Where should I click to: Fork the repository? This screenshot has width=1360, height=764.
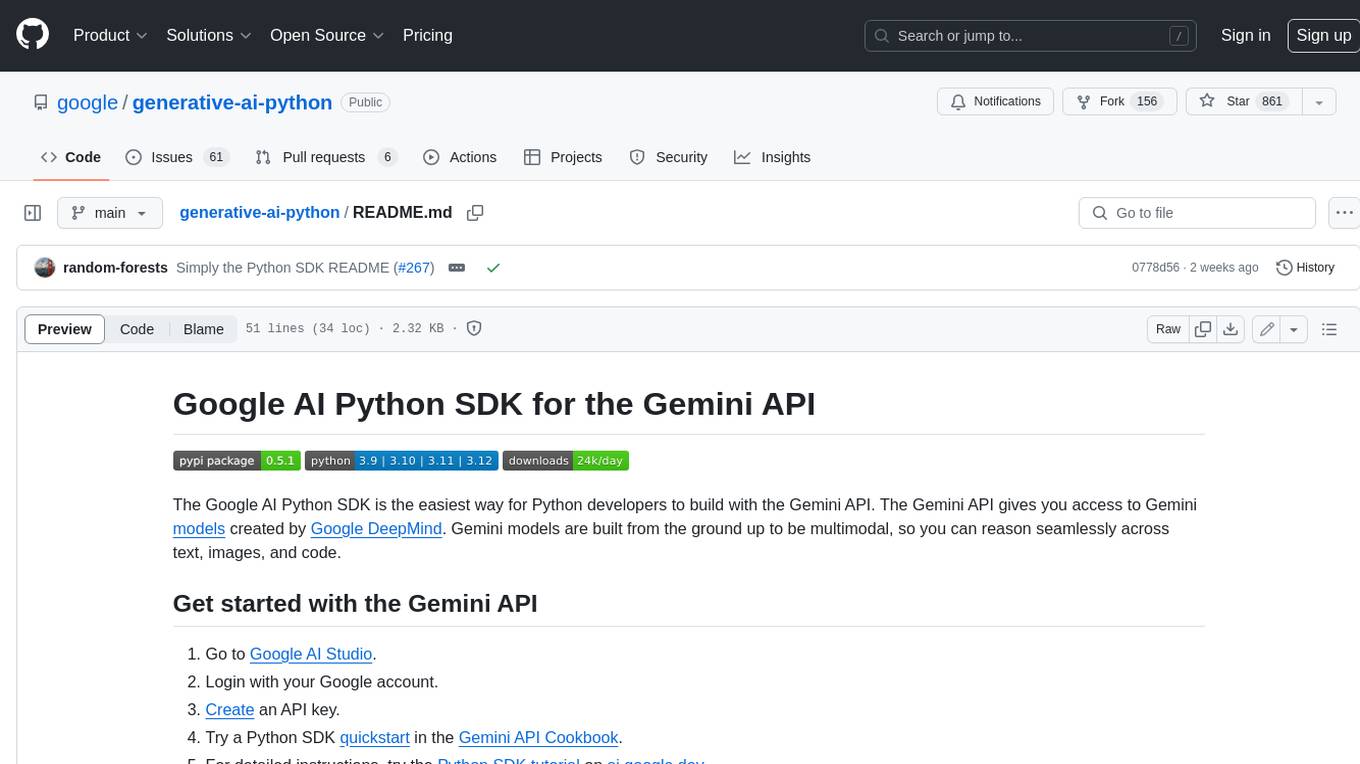pyautogui.click(x=1118, y=102)
